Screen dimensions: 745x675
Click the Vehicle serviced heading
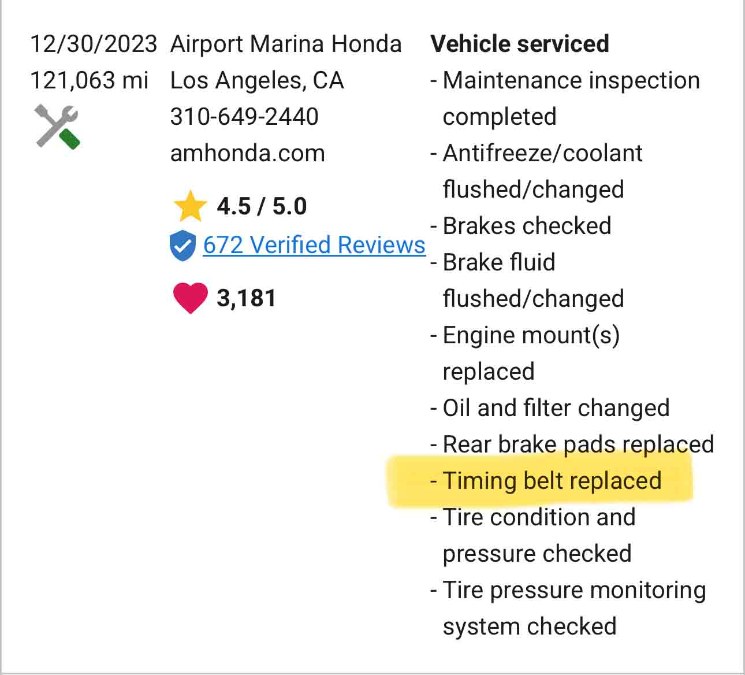[x=520, y=44]
